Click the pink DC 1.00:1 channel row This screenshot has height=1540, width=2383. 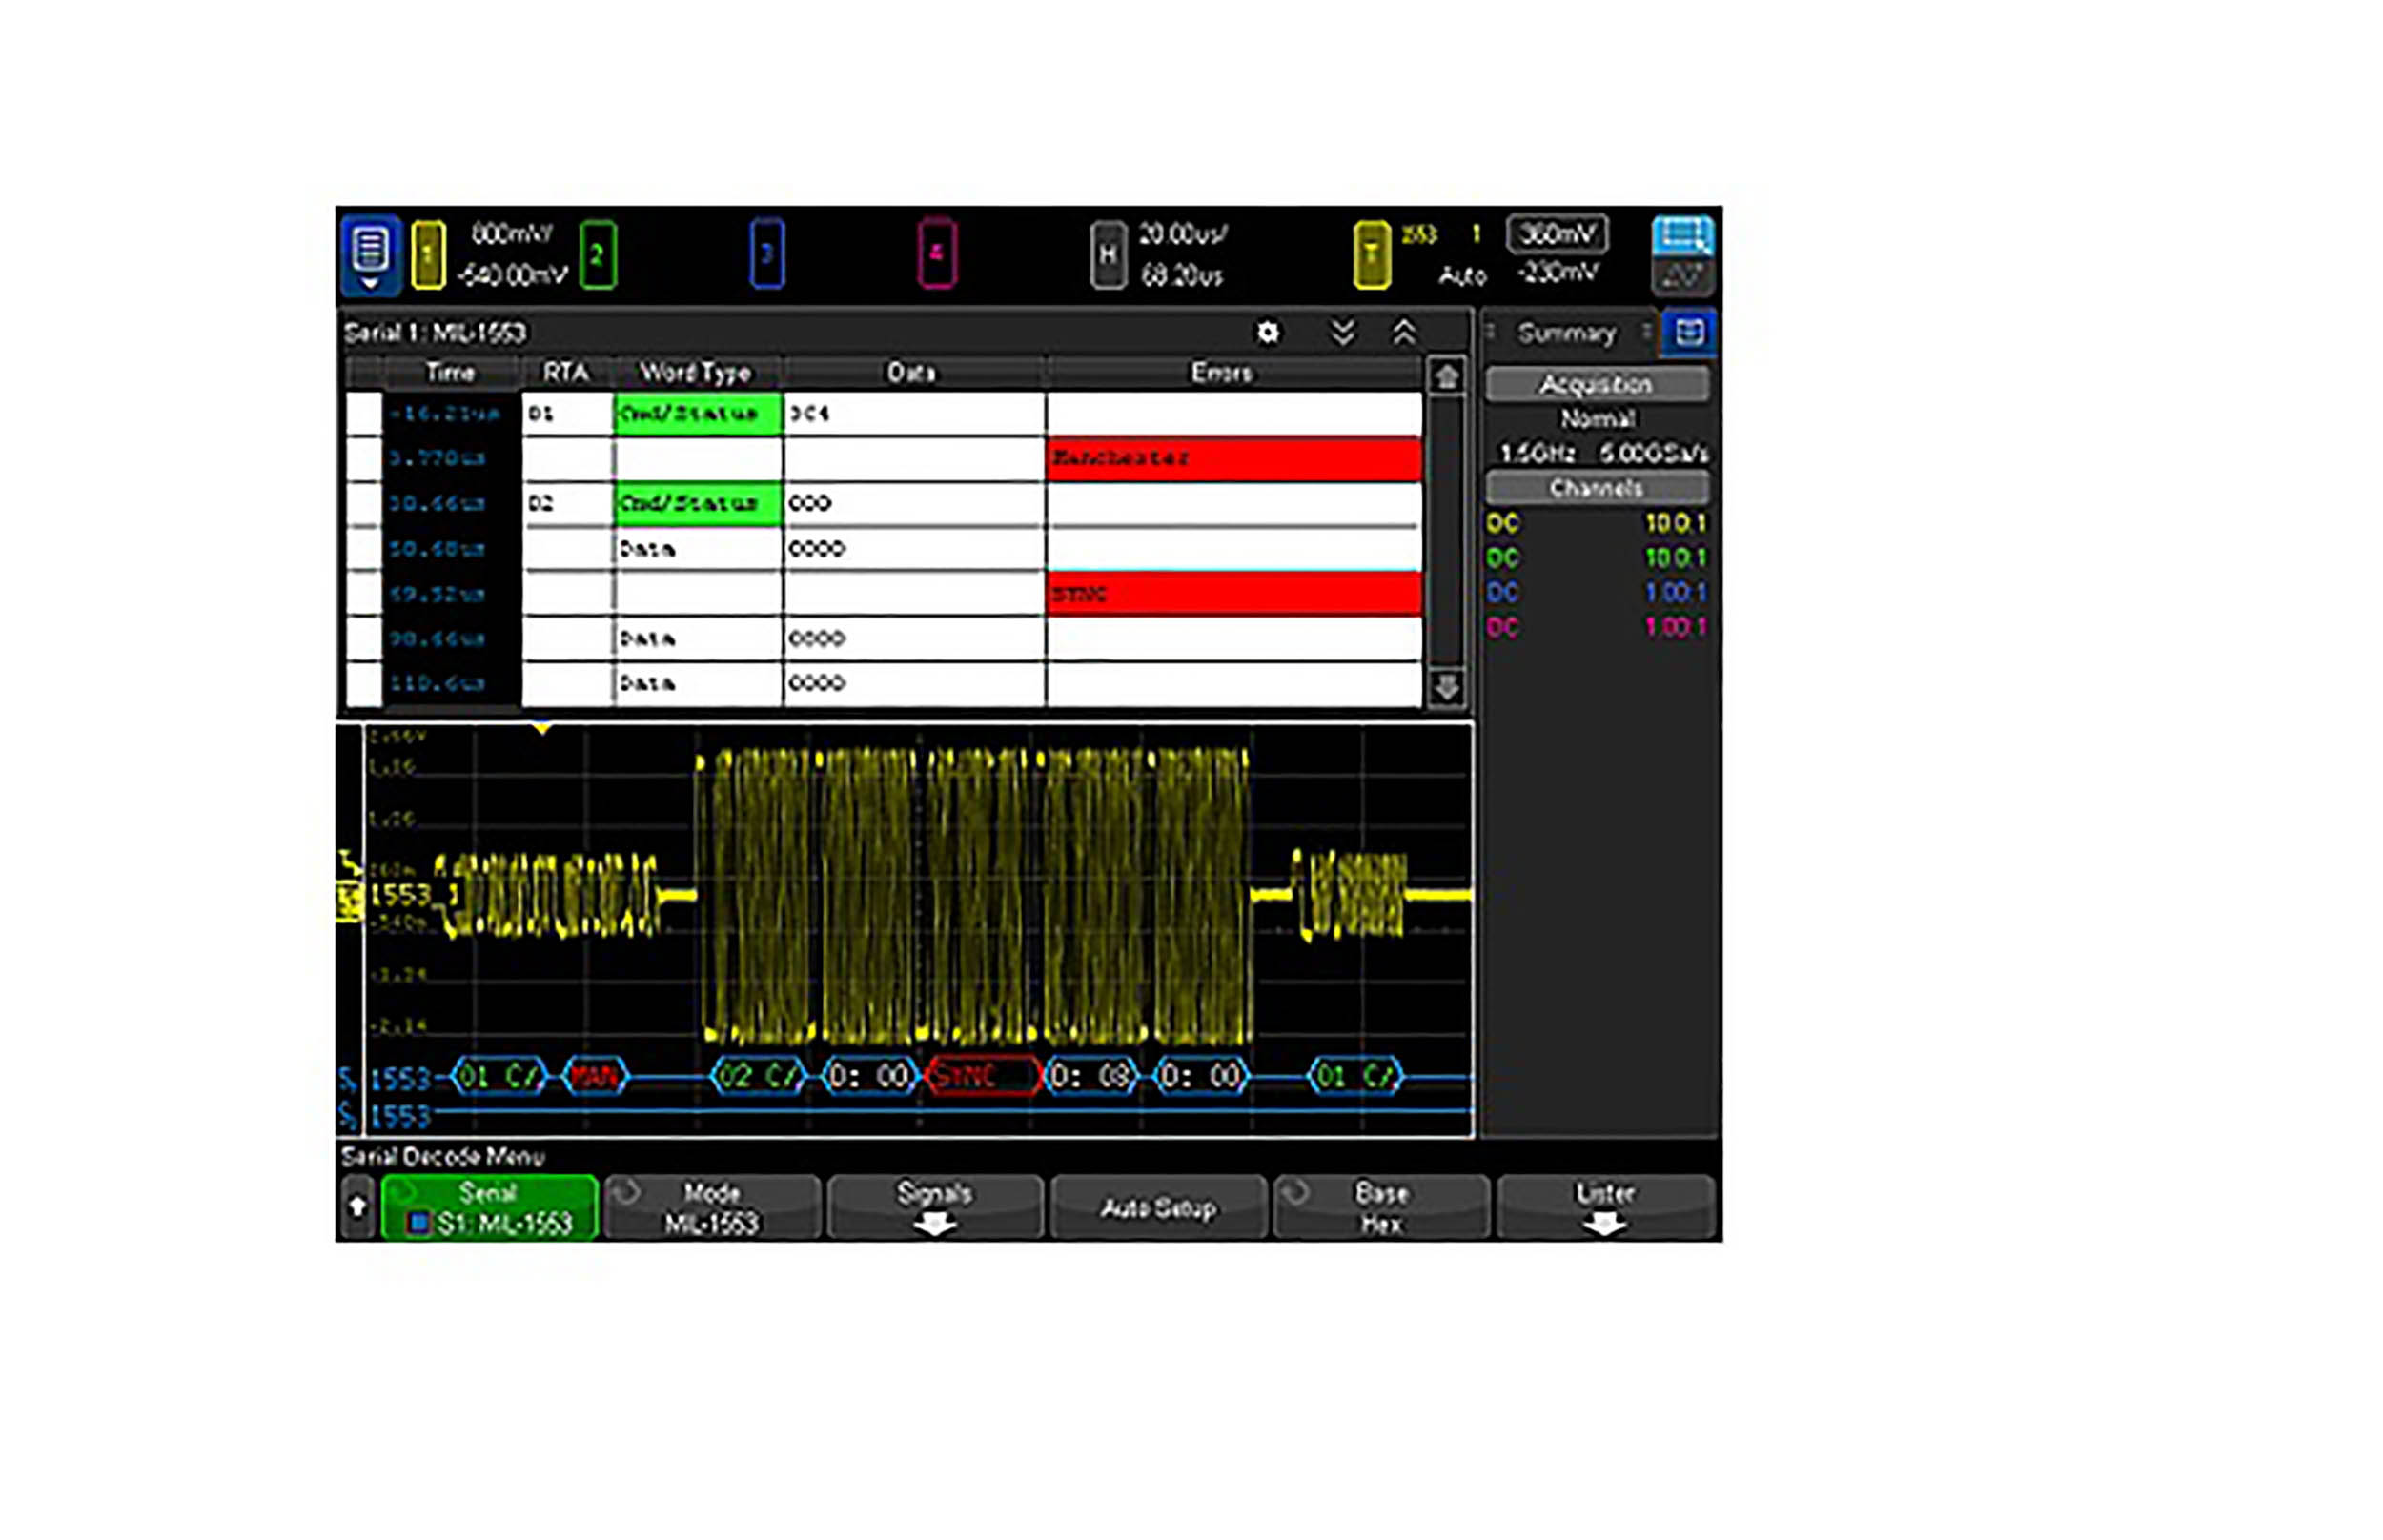[x=1596, y=628]
